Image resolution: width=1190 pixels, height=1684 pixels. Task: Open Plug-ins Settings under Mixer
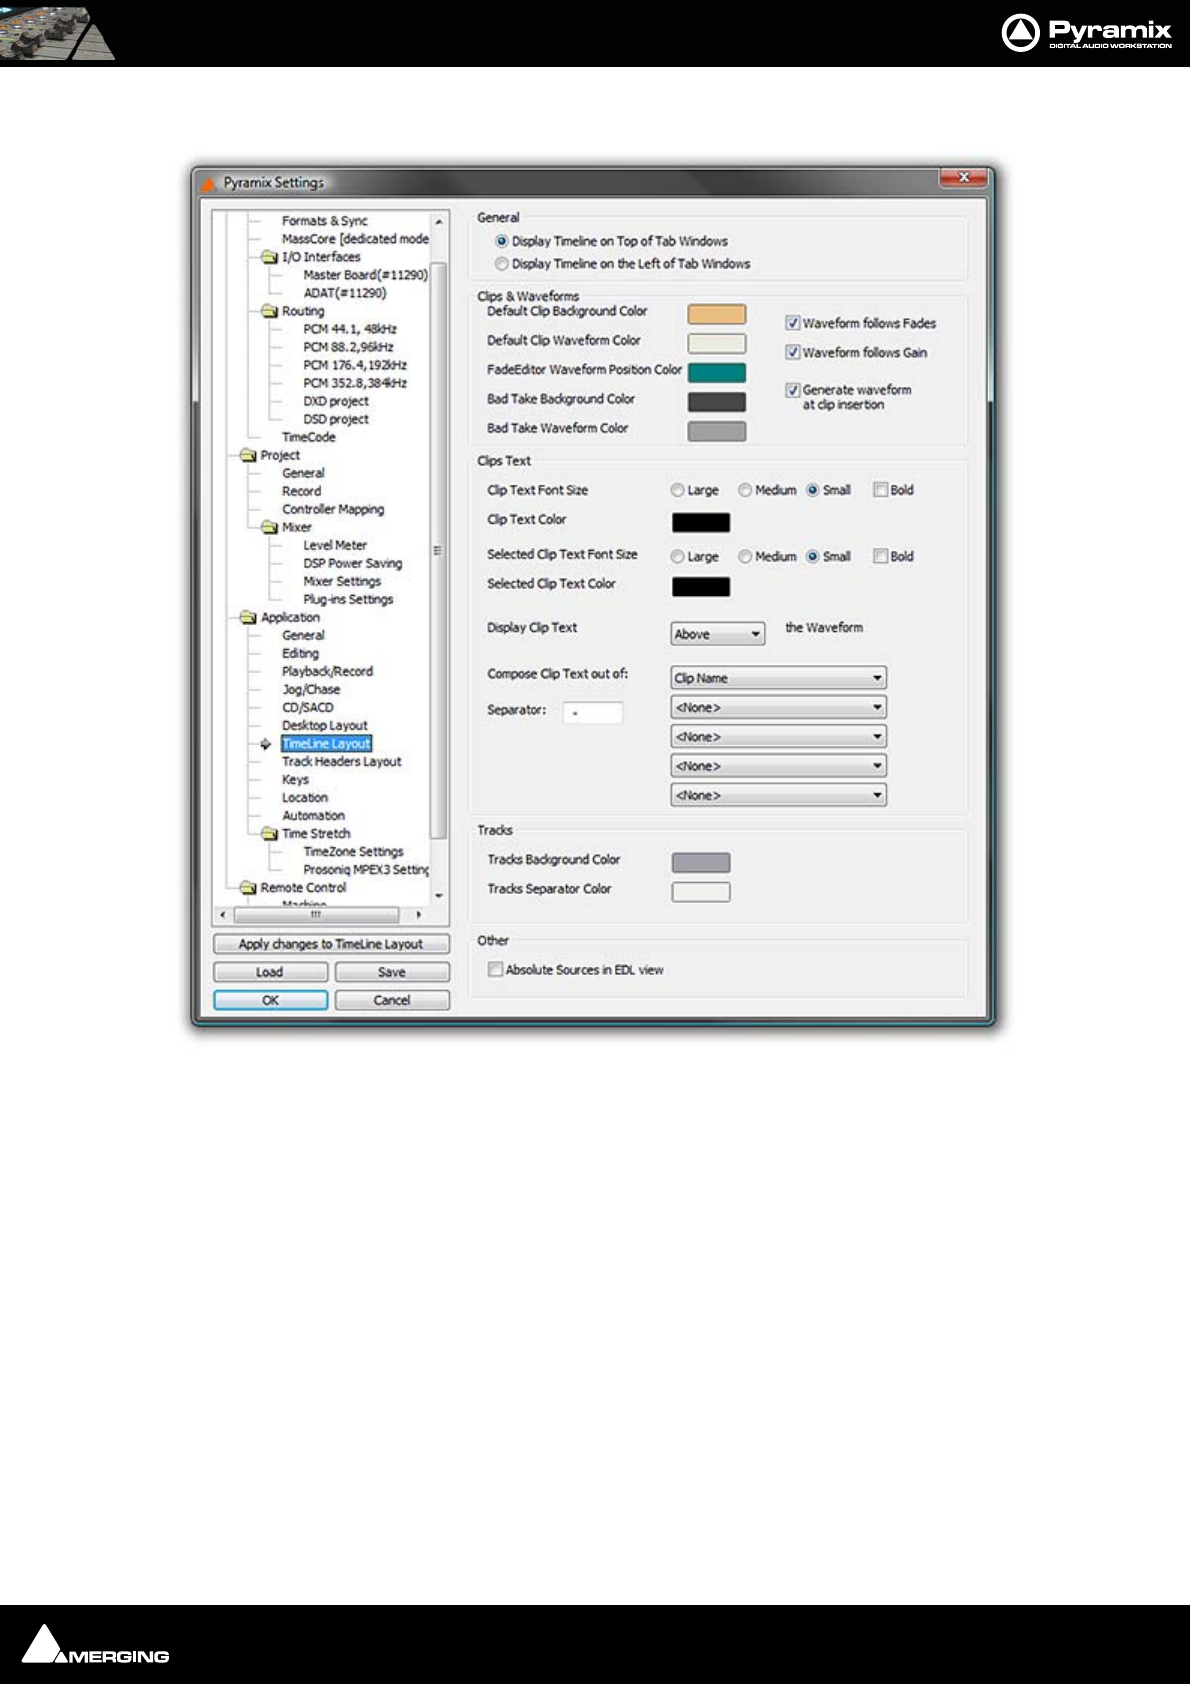tap(348, 599)
